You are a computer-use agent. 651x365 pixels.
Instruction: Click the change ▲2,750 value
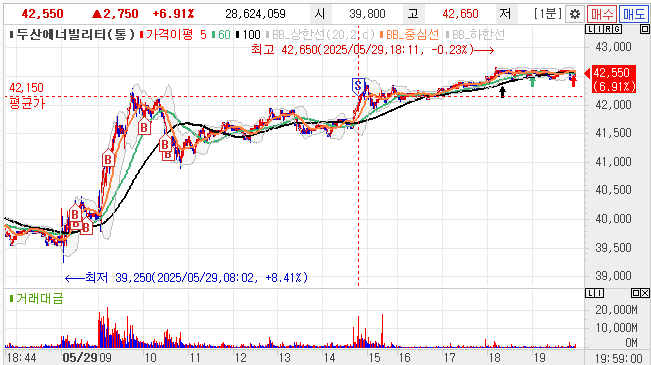(115, 14)
